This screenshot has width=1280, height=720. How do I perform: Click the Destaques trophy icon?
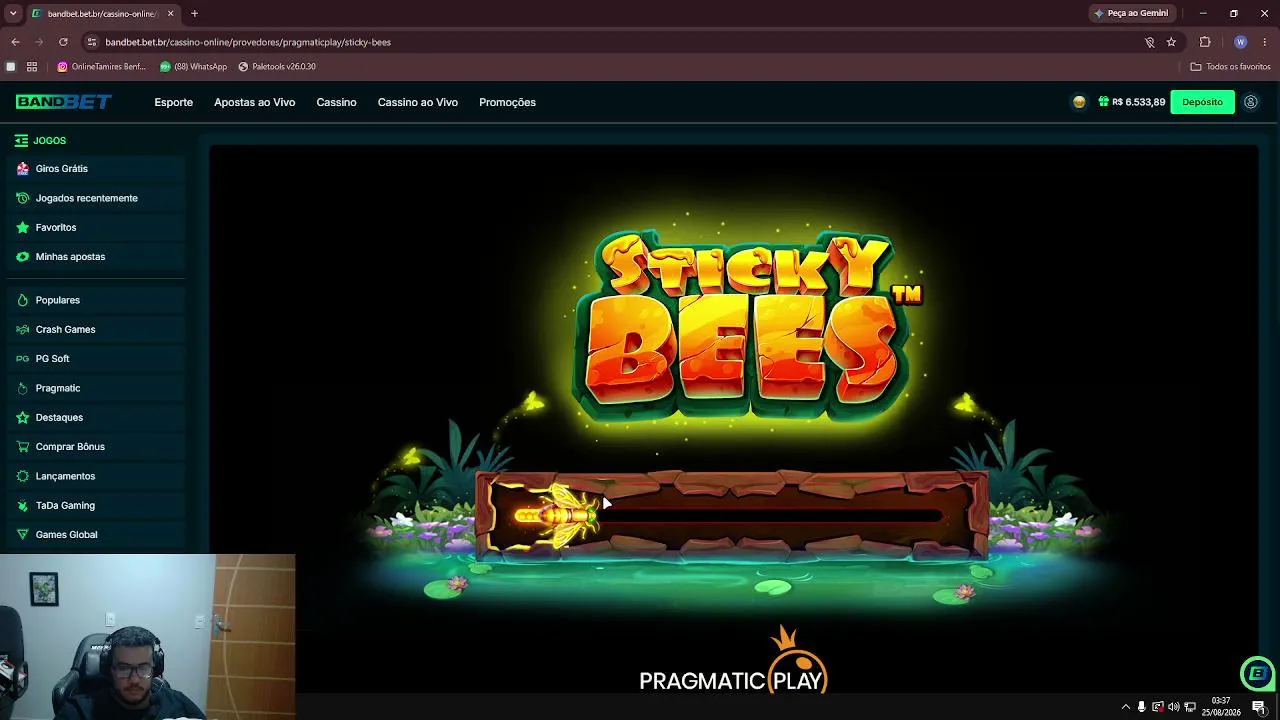(22, 418)
